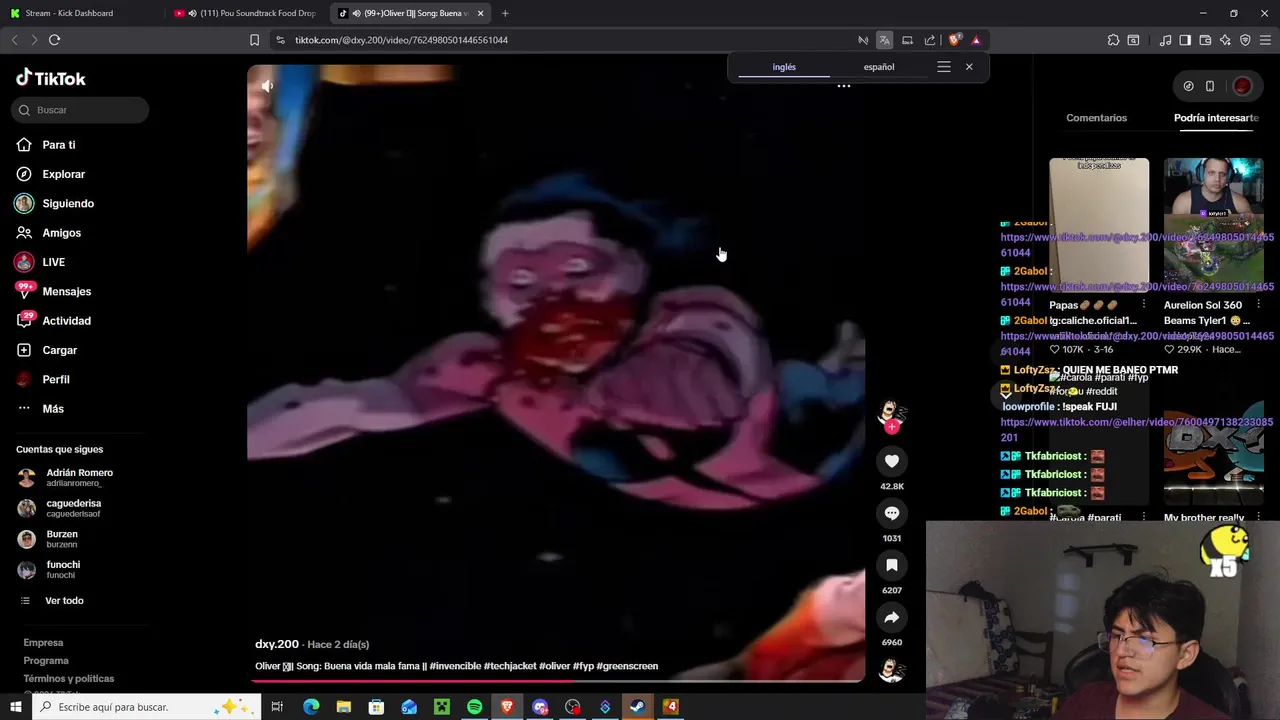1280x720 pixels.
Task: Select inglés in the translate popup
Action: [784, 67]
